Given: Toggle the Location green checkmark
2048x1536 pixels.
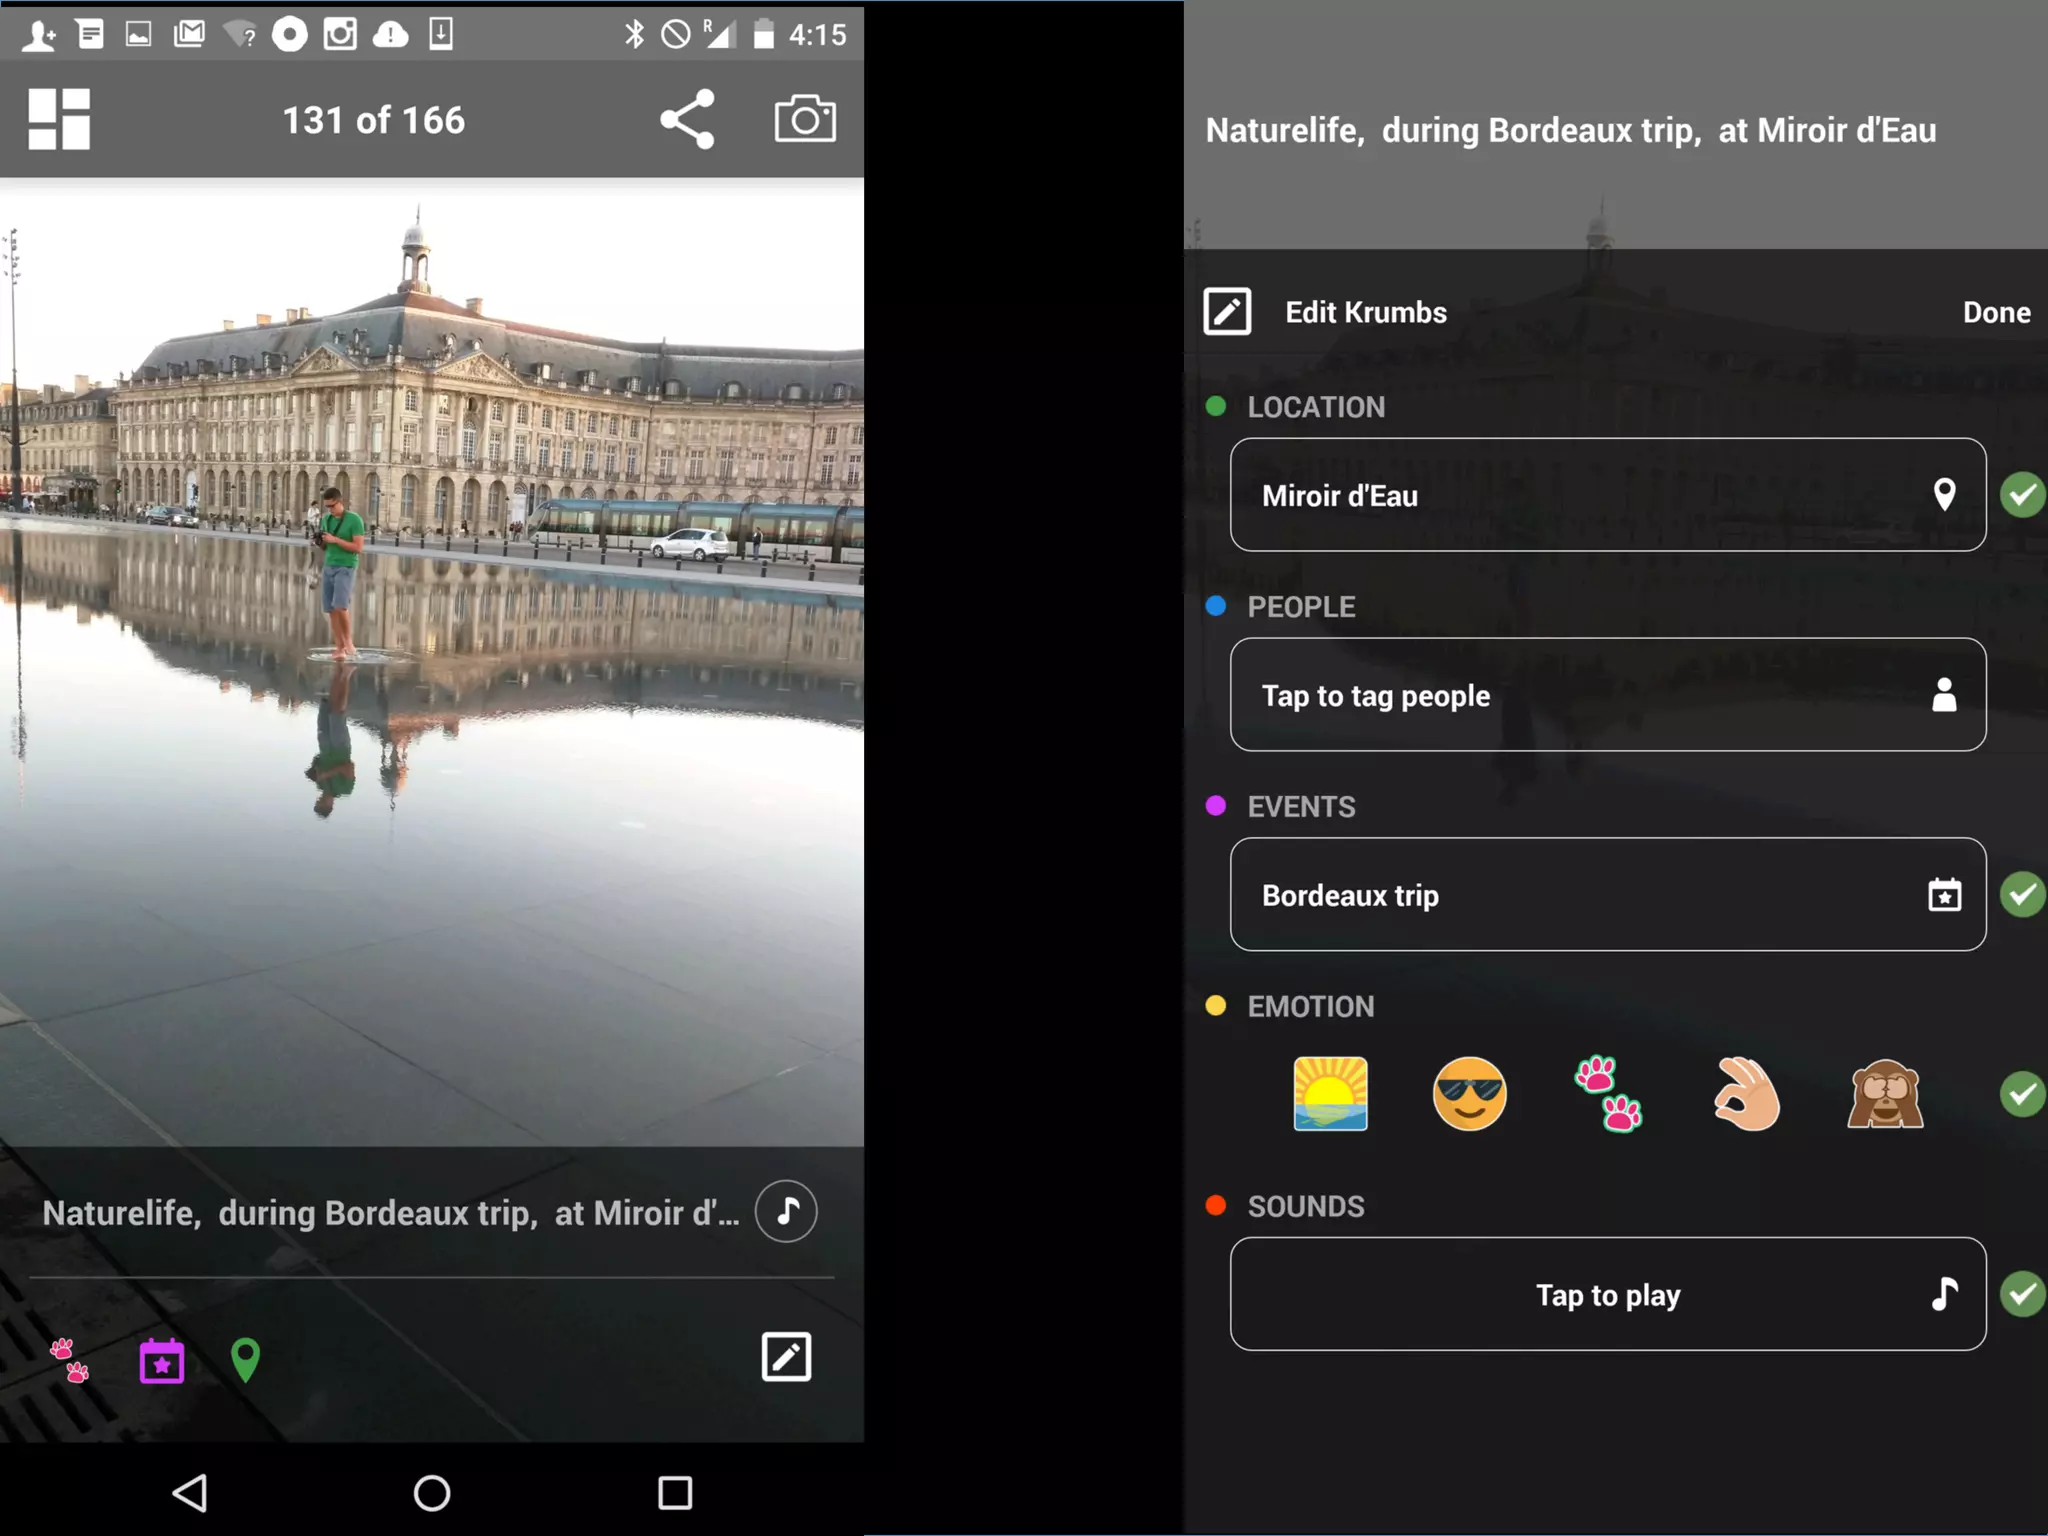Looking at the screenshot, I should click(x=2022, y=495).
